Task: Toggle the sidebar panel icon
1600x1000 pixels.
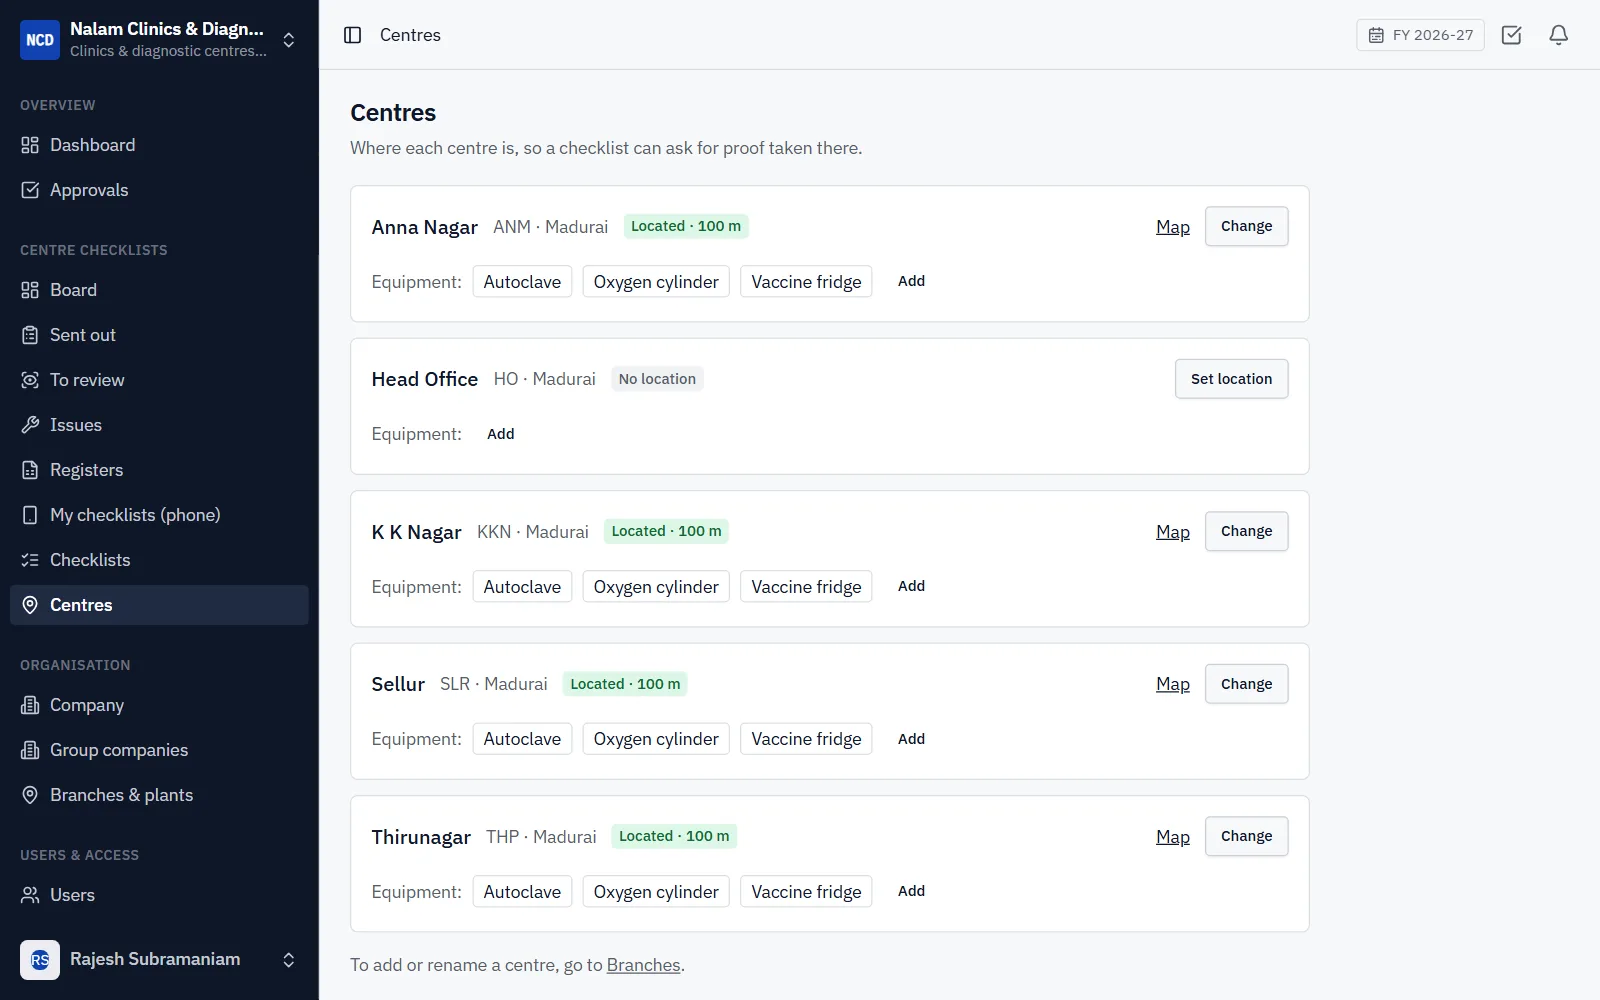Action: click(x=352, y=35)
